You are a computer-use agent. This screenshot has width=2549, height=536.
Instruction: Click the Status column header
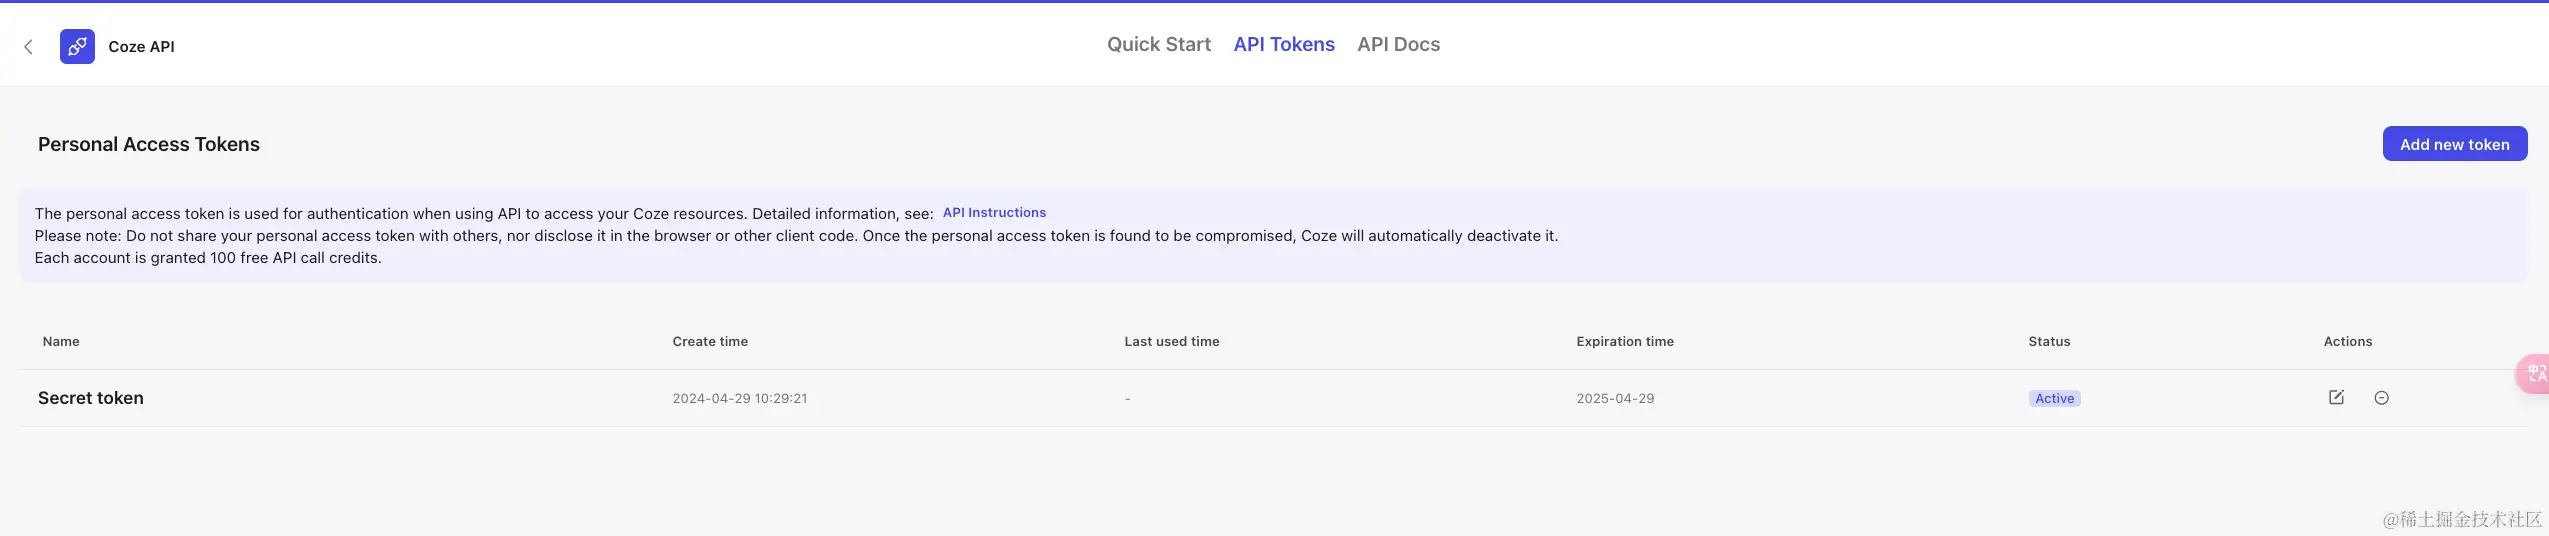(x=2048, y=341)
